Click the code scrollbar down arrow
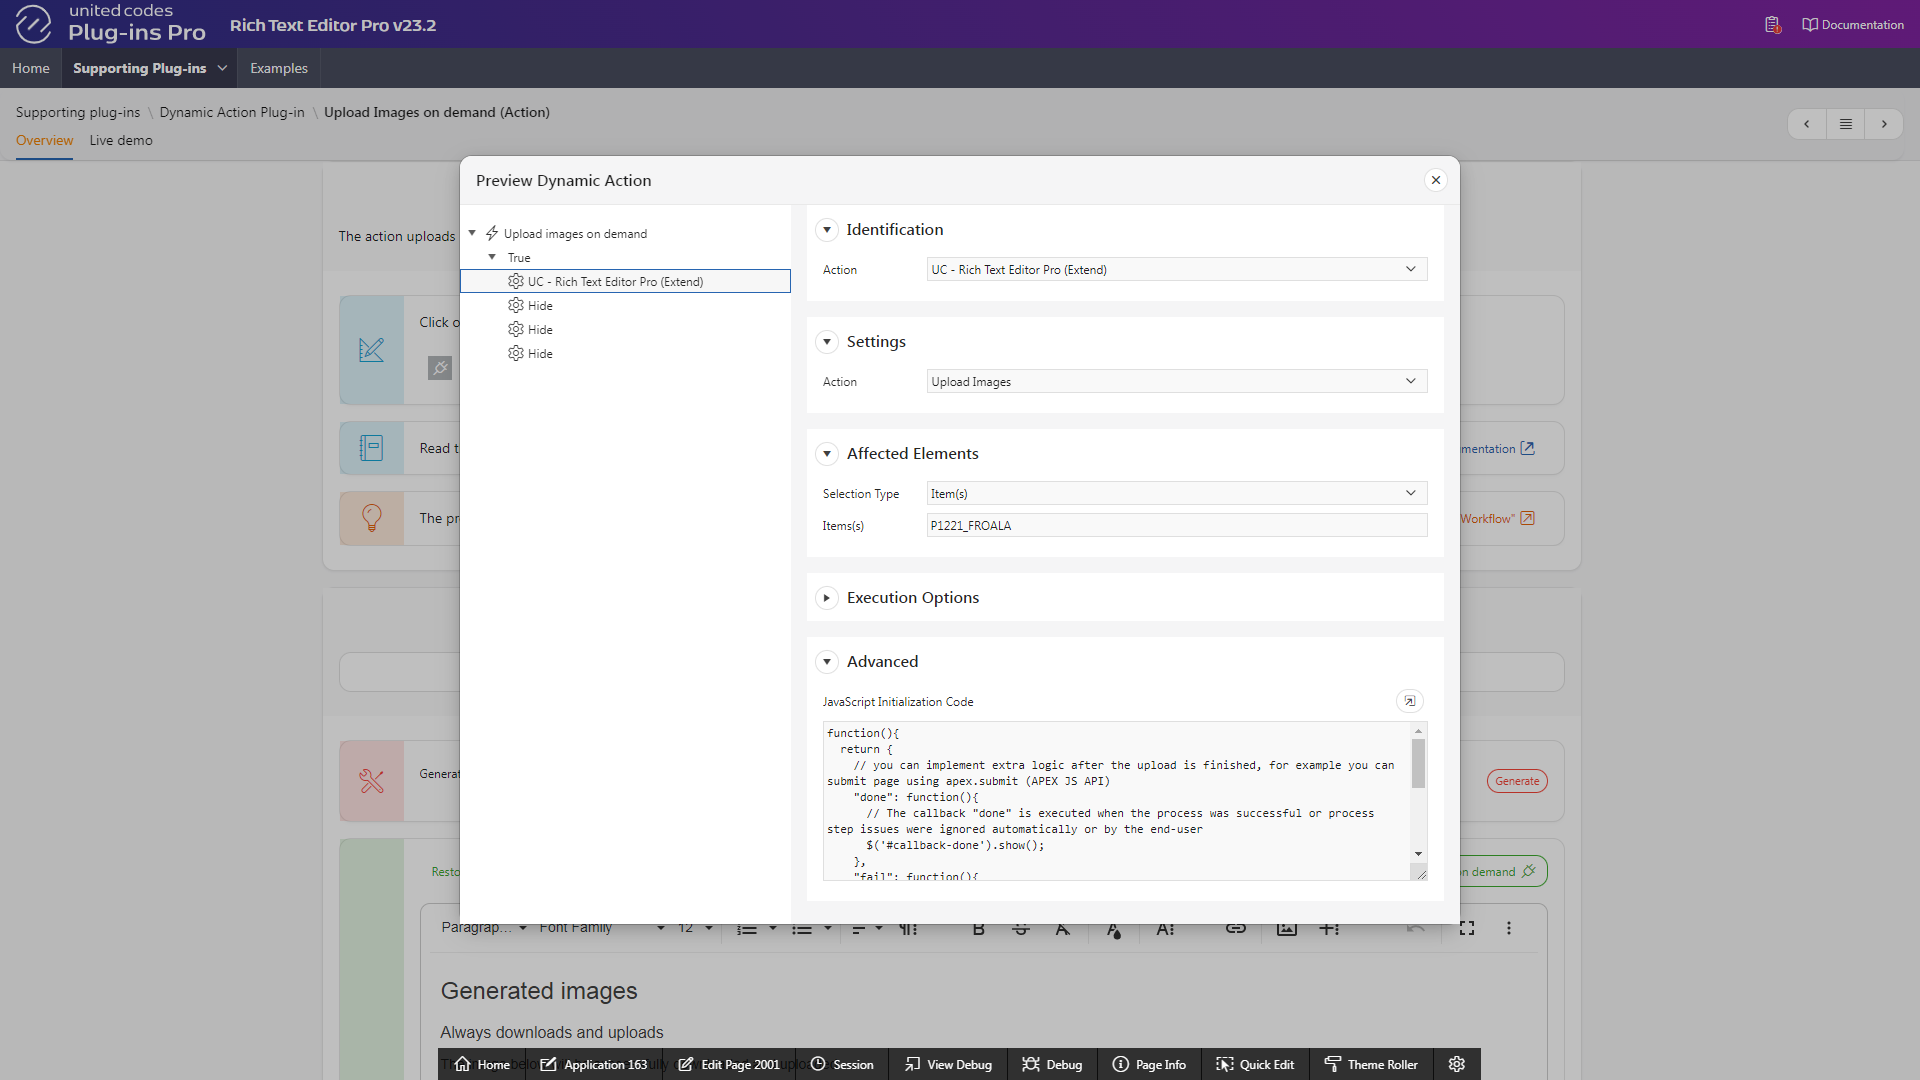 click(1418, 854)
